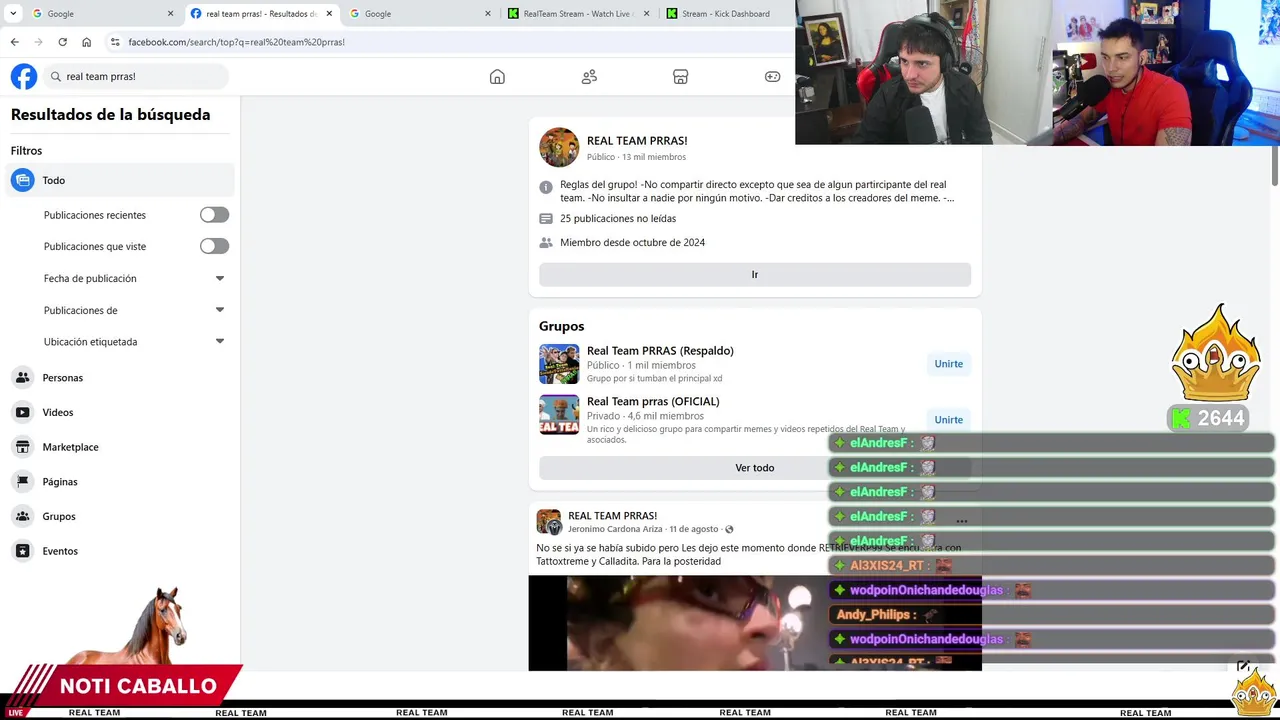This screenshot has width=1280, height=720.
Task: Open Jeronimo Cardona Ariza profile link
Action: 615,529
